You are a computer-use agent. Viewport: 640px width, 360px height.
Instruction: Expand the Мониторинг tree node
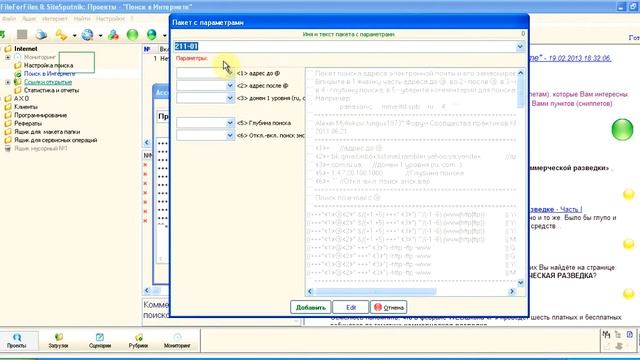coord(8,57)
